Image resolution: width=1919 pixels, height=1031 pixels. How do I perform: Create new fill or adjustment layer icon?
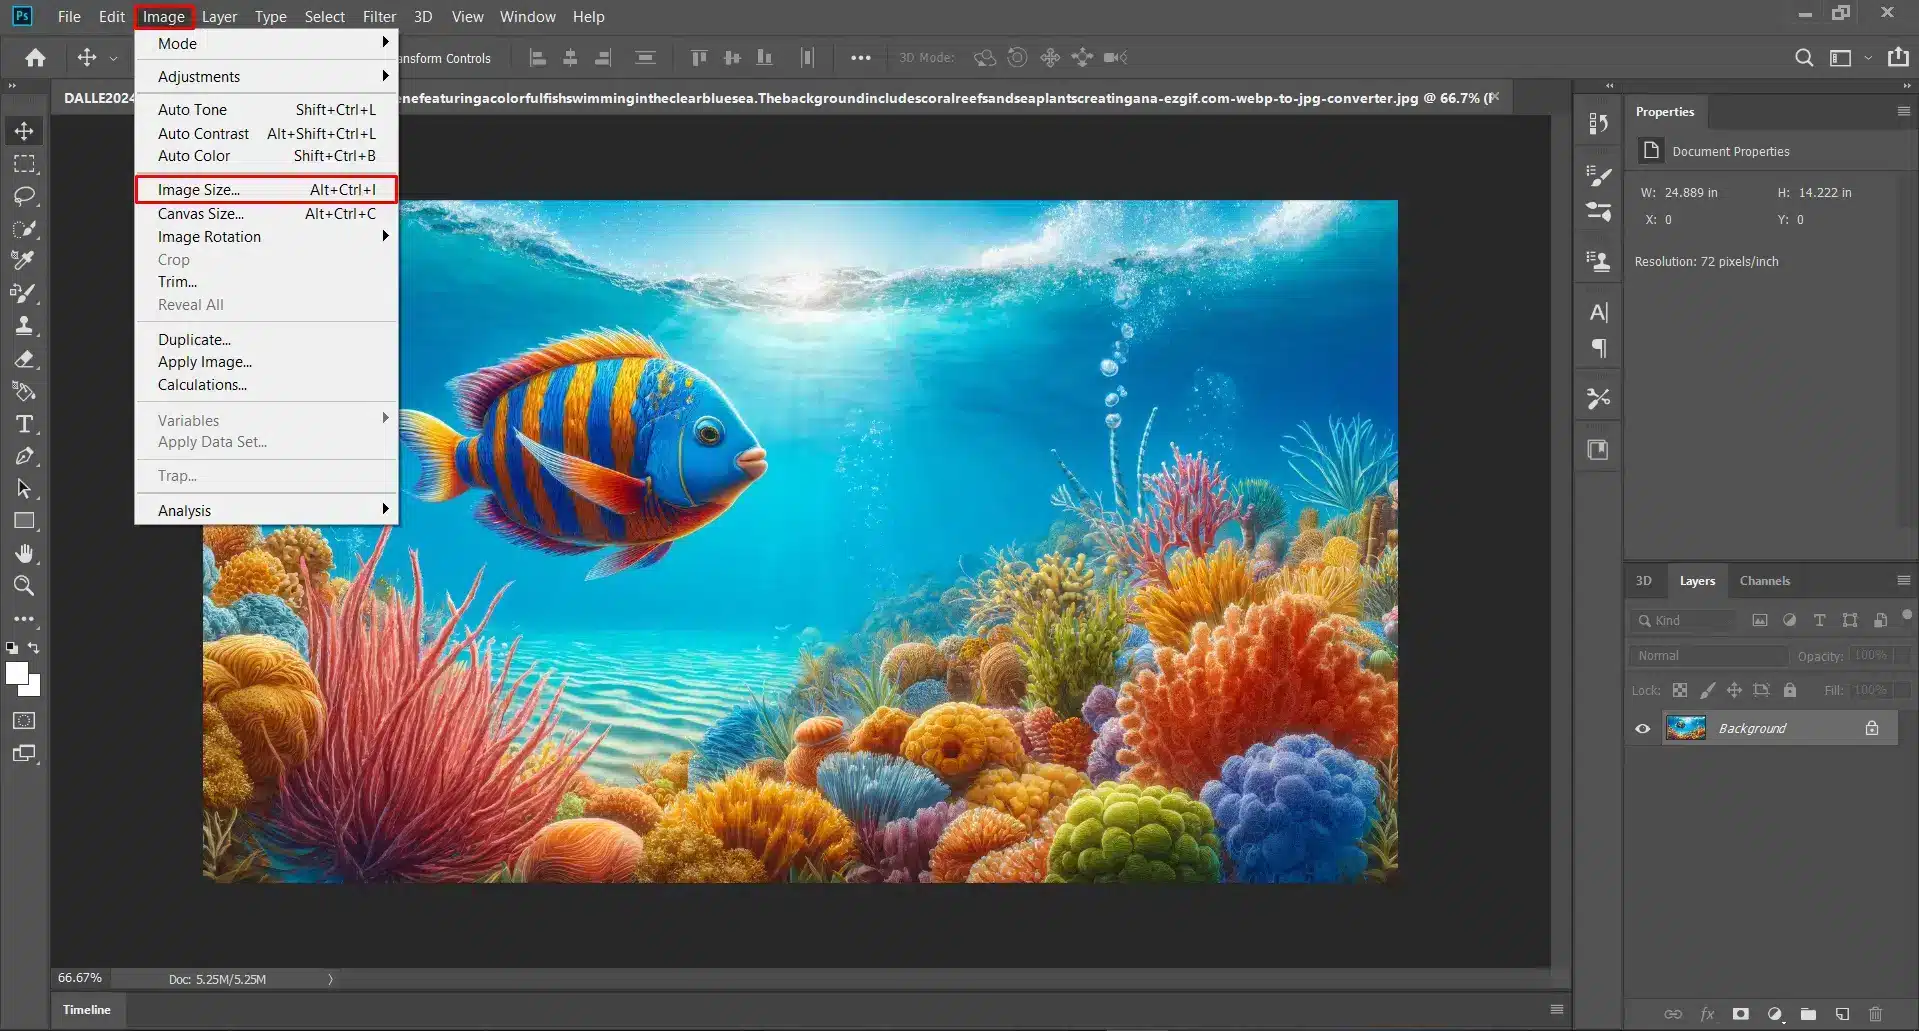click(x=1775, y=1014)
